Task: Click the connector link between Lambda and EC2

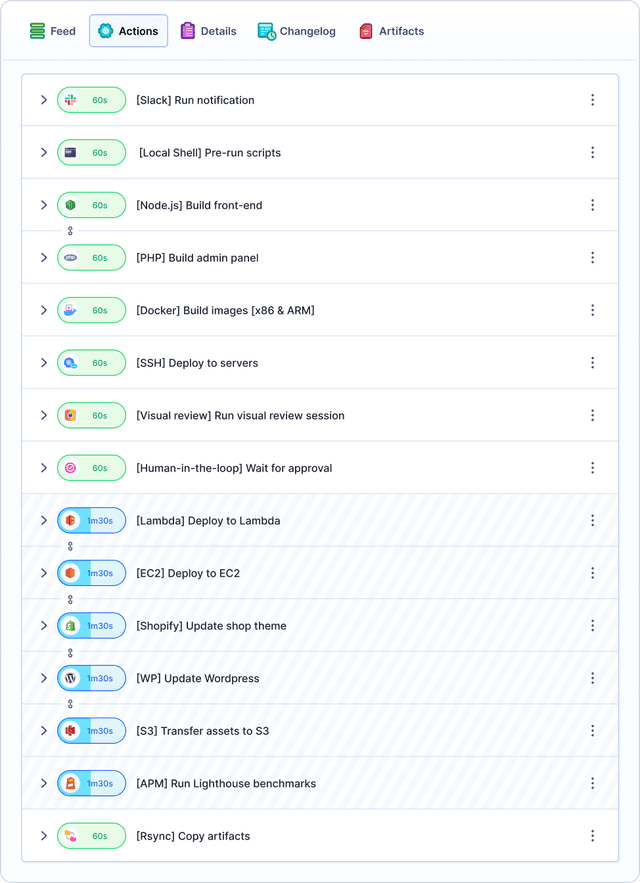Action: 70,547
